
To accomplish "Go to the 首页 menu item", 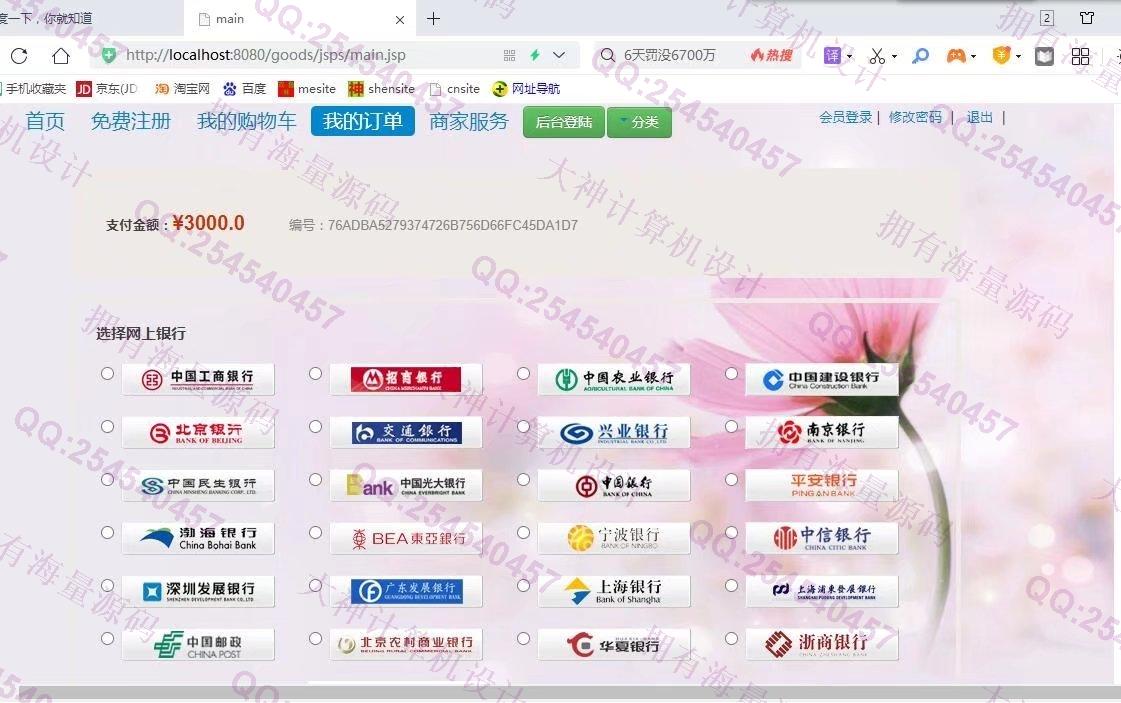I will [45, 121].
